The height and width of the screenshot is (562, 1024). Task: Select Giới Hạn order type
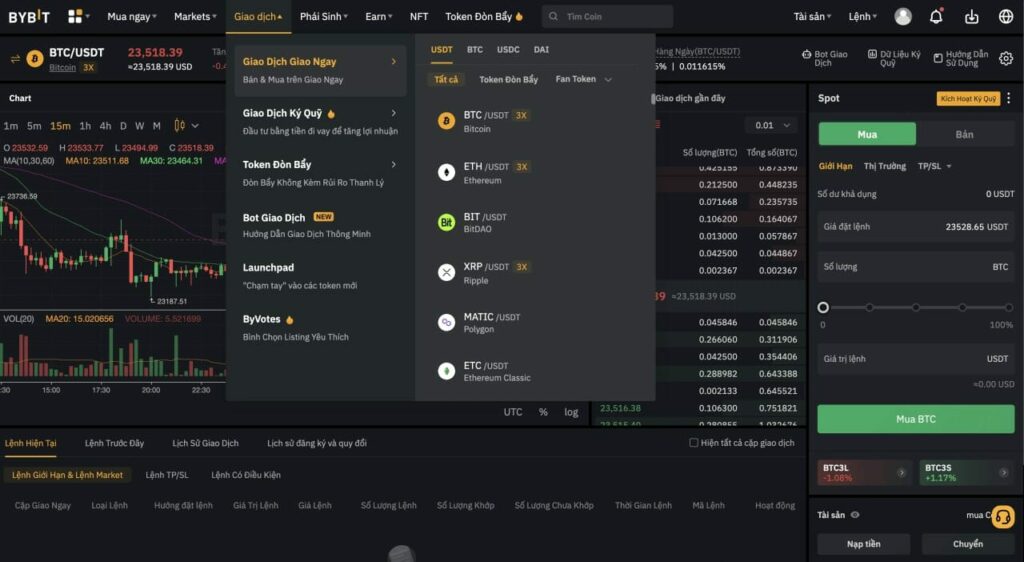[x=835, y=166]
